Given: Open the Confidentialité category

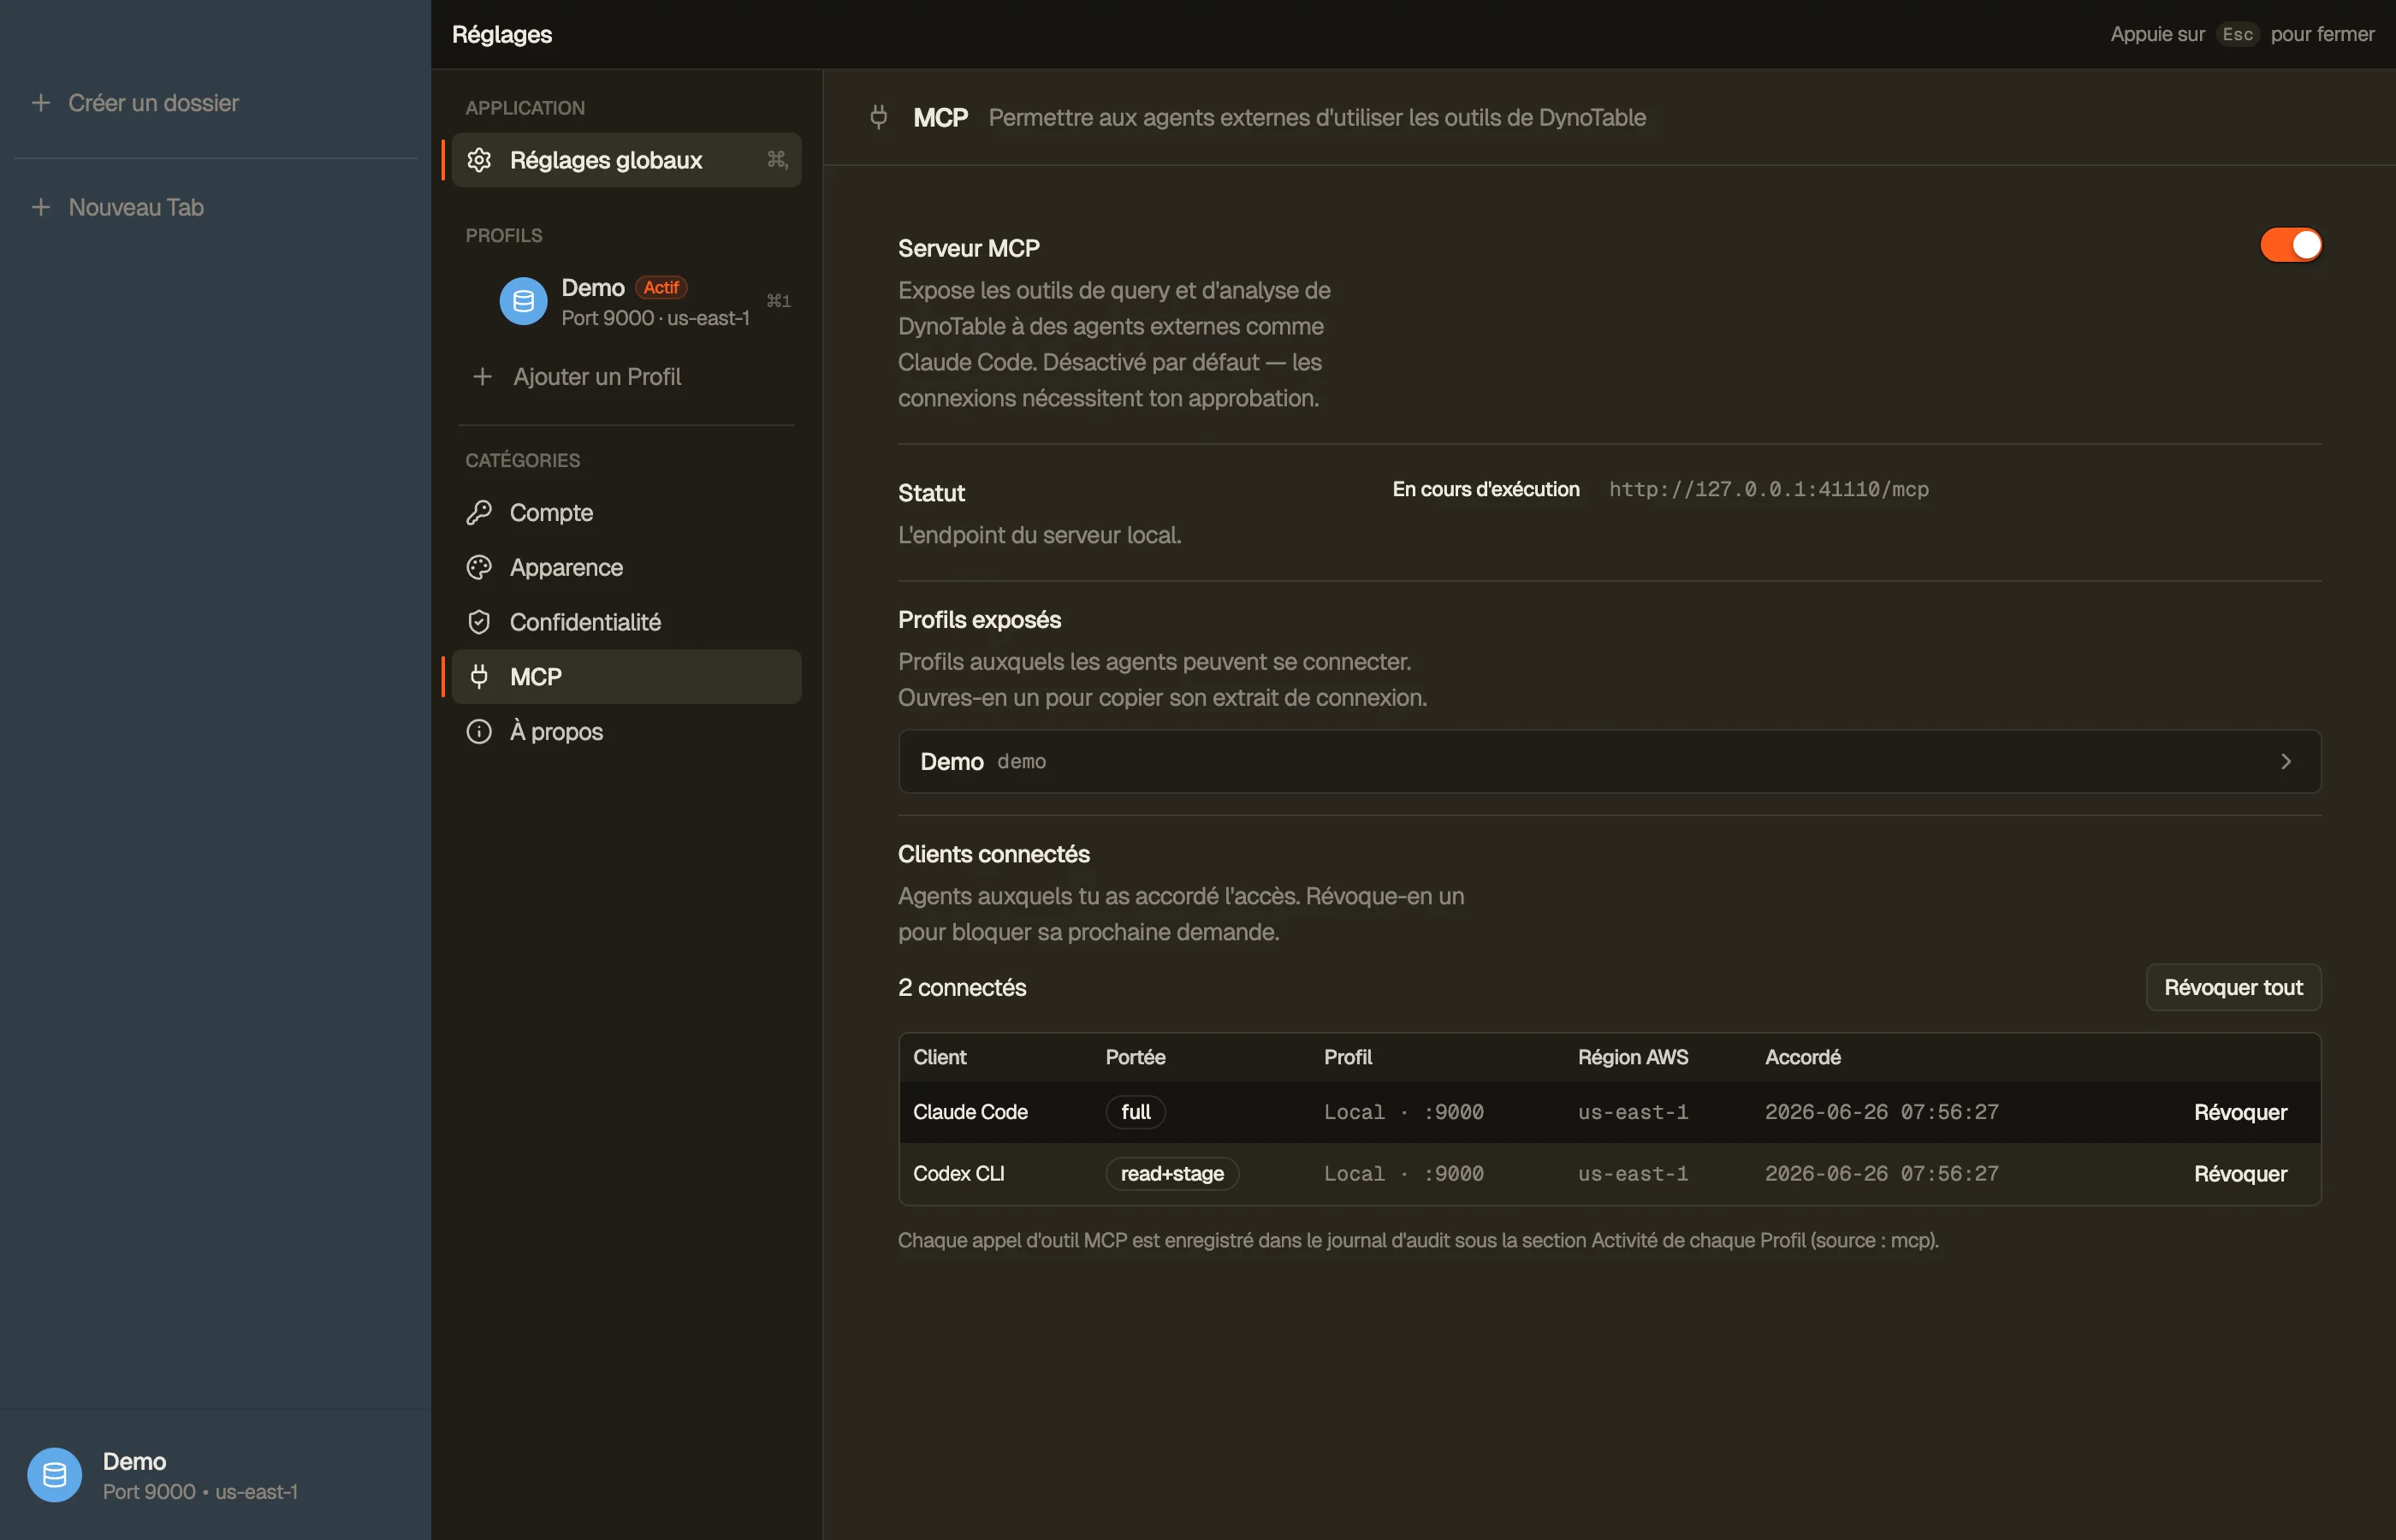Looking at the screenshot, I should coord(626,622).
